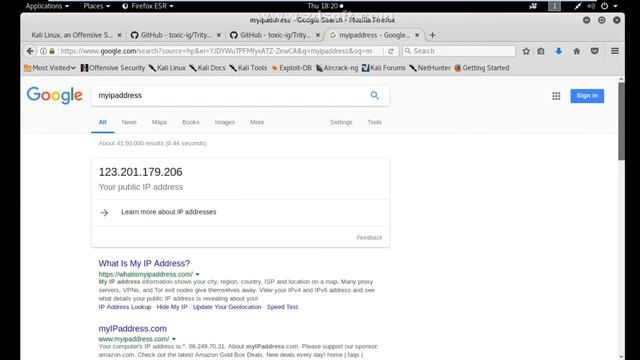The height and width of the screenshot is (360, 640).
Task: Open the Offensive Security bookmark
Action: click(113, 68)
